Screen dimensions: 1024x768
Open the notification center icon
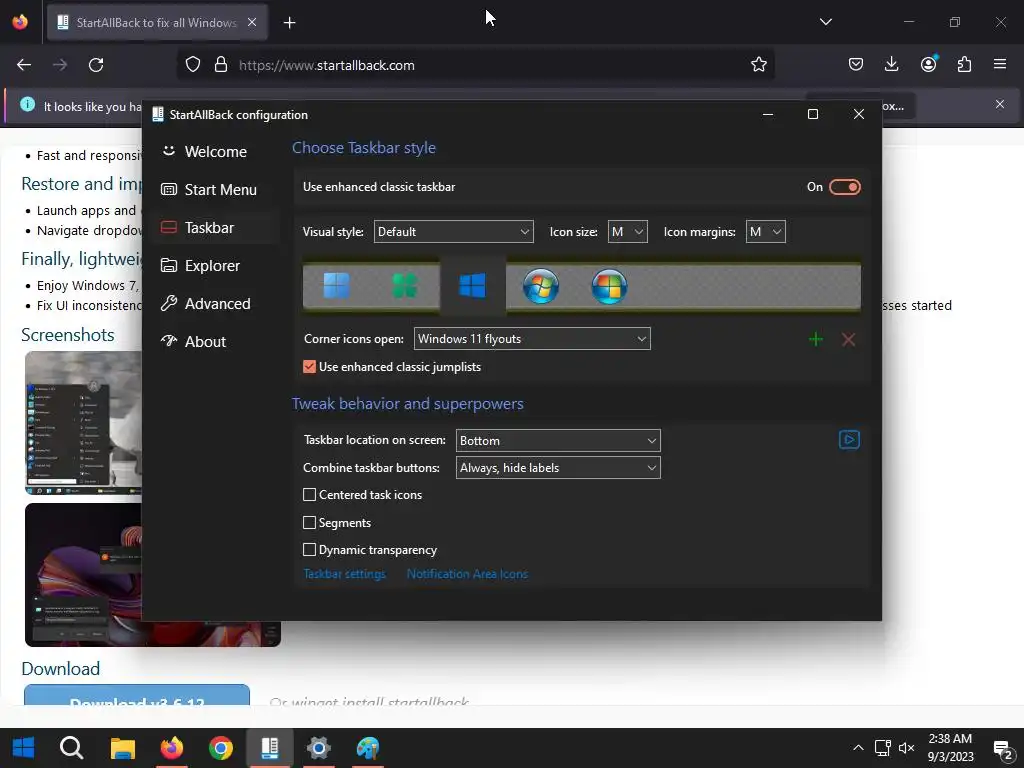pyautogui.click(x=1003, y=749)
